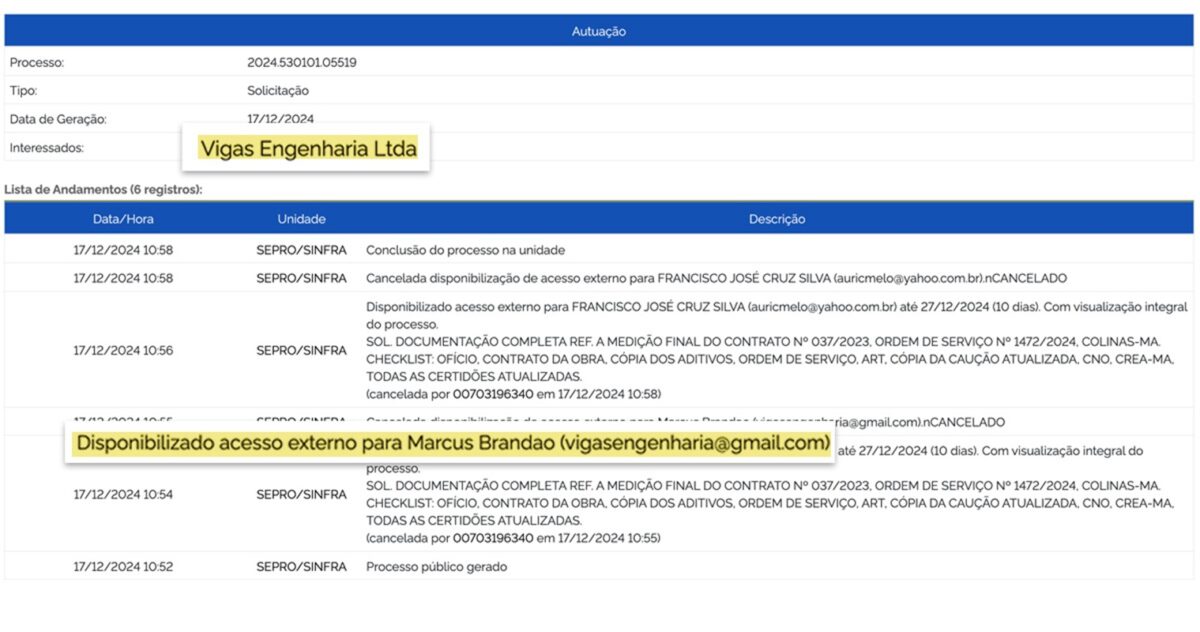Image resolution: width=1200 pixels, height=632 pixels.
Task: Click the 17/12/2024 10:56 timestamp cell
Action: 123,351
